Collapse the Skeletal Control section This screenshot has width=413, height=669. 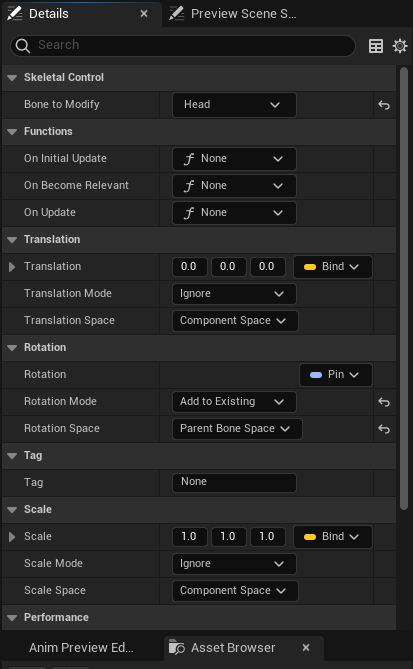coord(12,78)
